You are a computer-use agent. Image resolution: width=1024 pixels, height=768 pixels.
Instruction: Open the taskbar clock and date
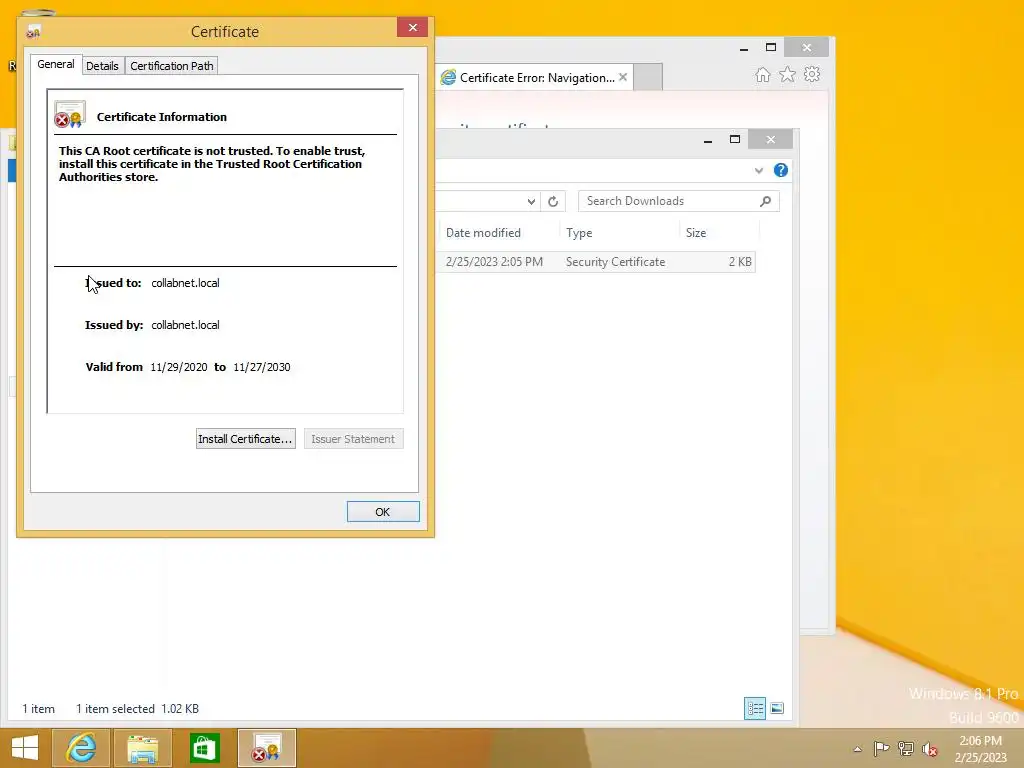coord(980,749)
